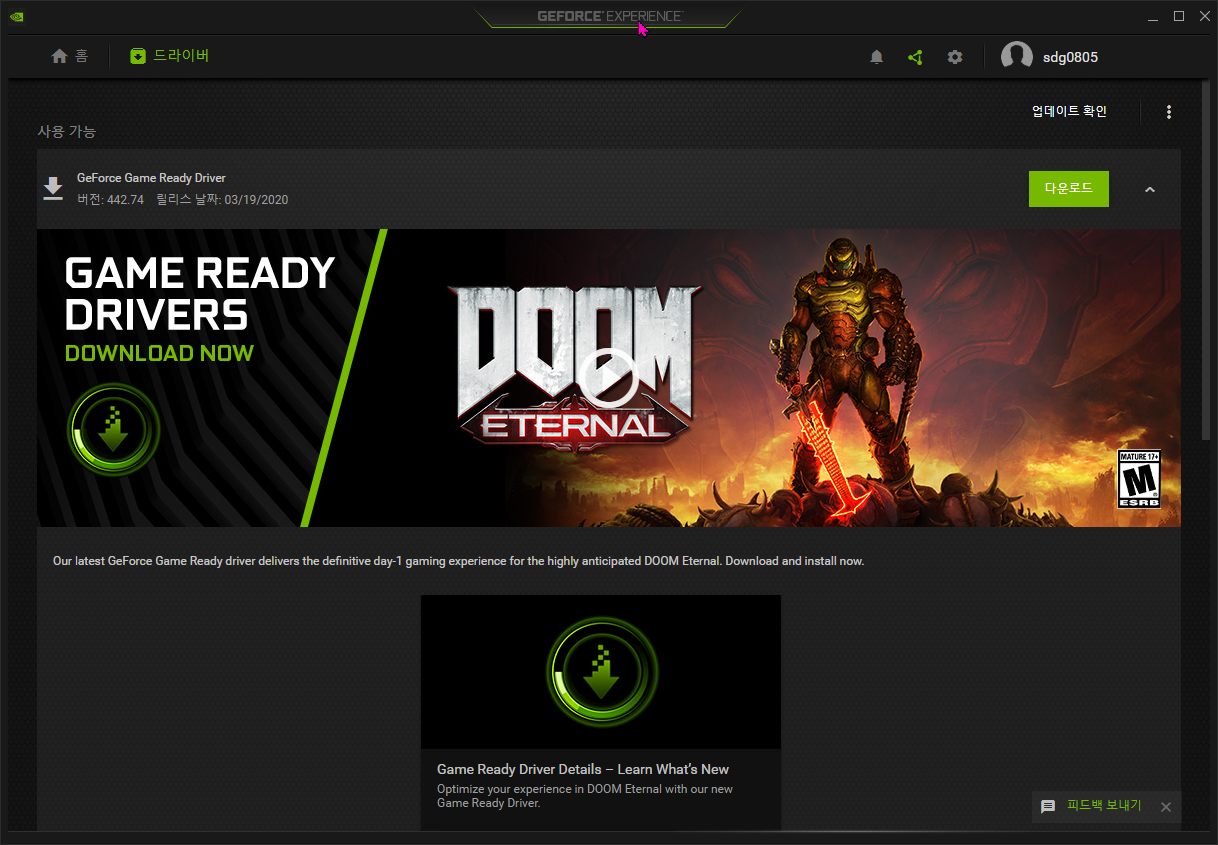This screenshot has width=1218, height=845.
Task: Click the ESRB Mature 17+ rating badge
Action: click(1138, 478)
